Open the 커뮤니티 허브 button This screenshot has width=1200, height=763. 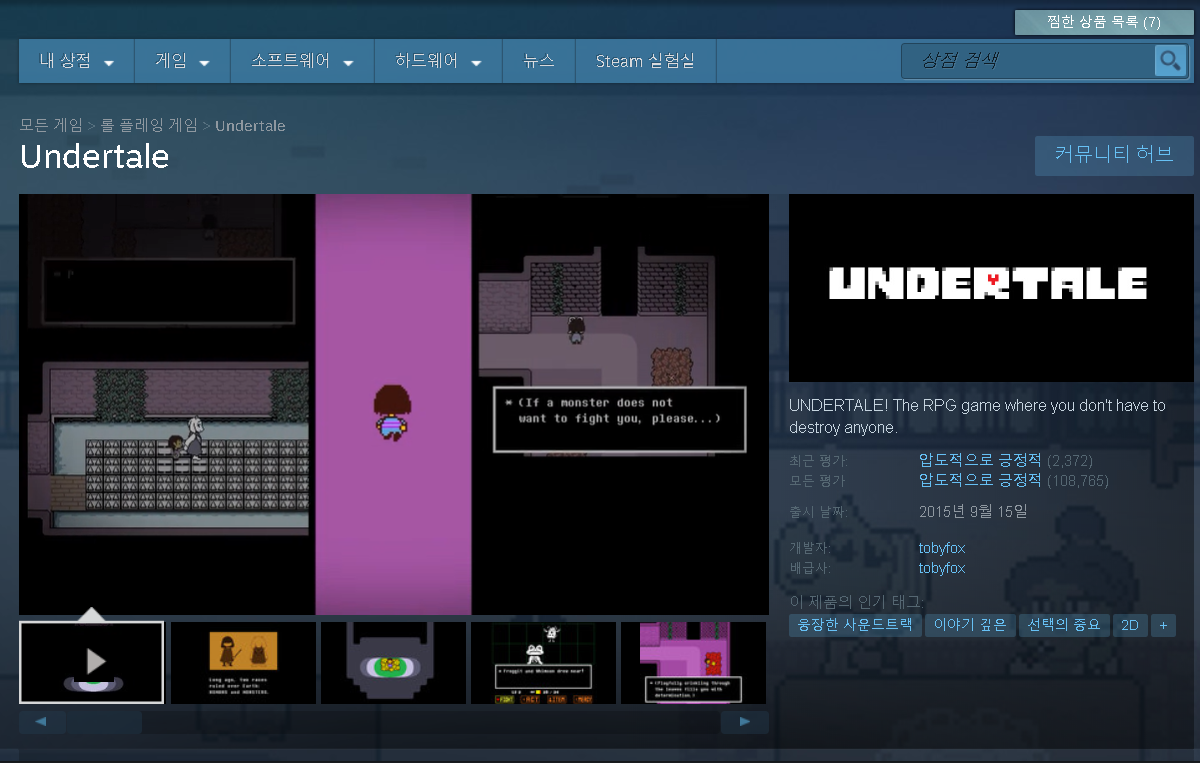pos(1114,155)
